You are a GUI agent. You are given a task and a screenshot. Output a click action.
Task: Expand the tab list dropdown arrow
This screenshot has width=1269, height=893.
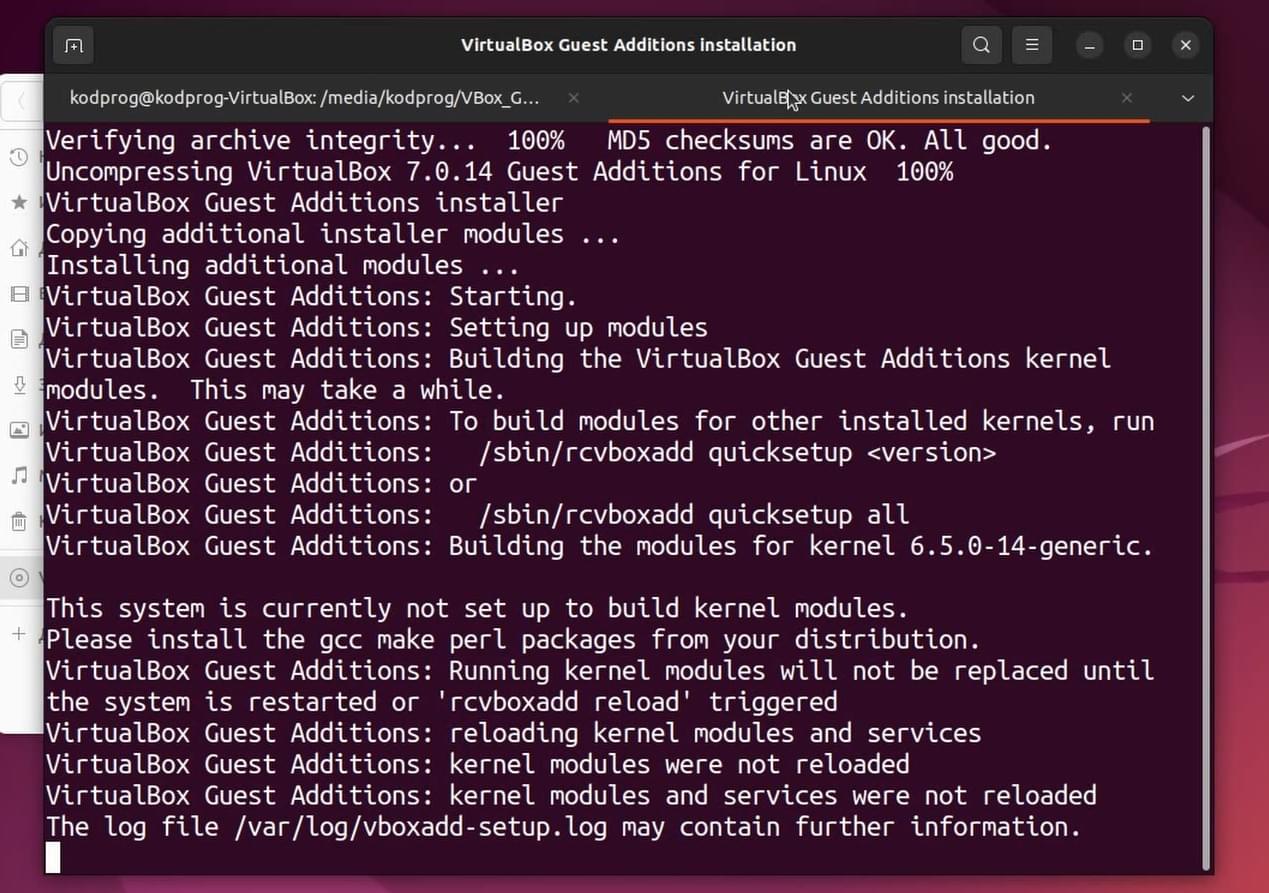(x=1188, y=98)
